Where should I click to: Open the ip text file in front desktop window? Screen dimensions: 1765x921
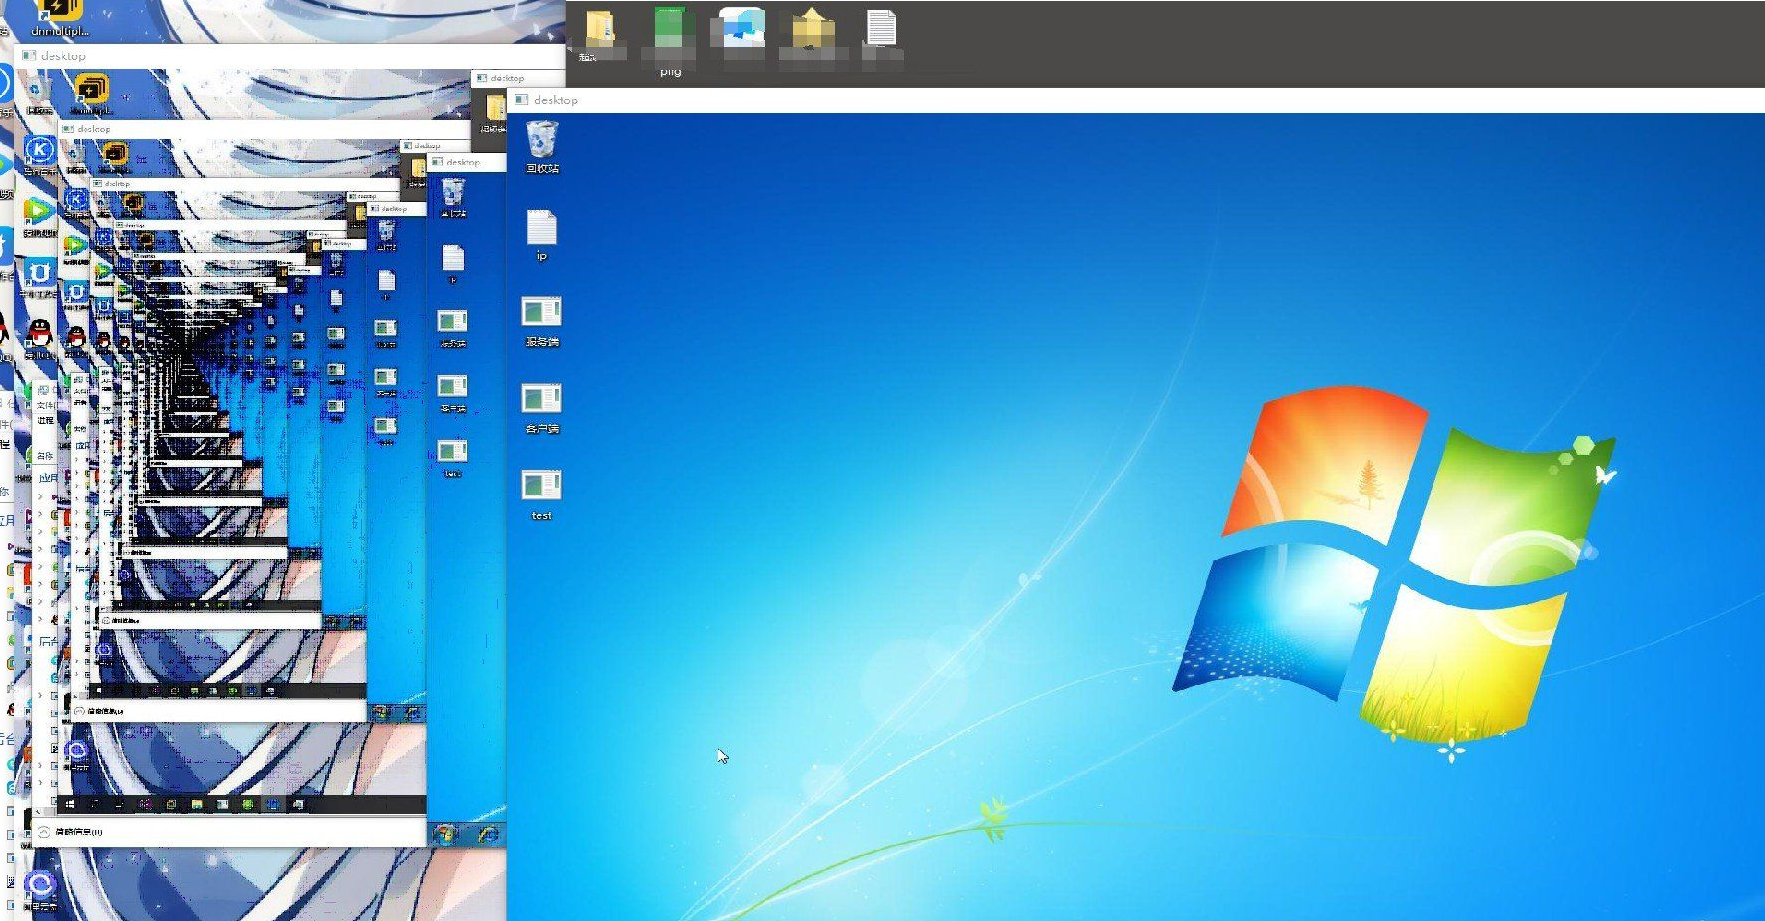coord(541,235)
